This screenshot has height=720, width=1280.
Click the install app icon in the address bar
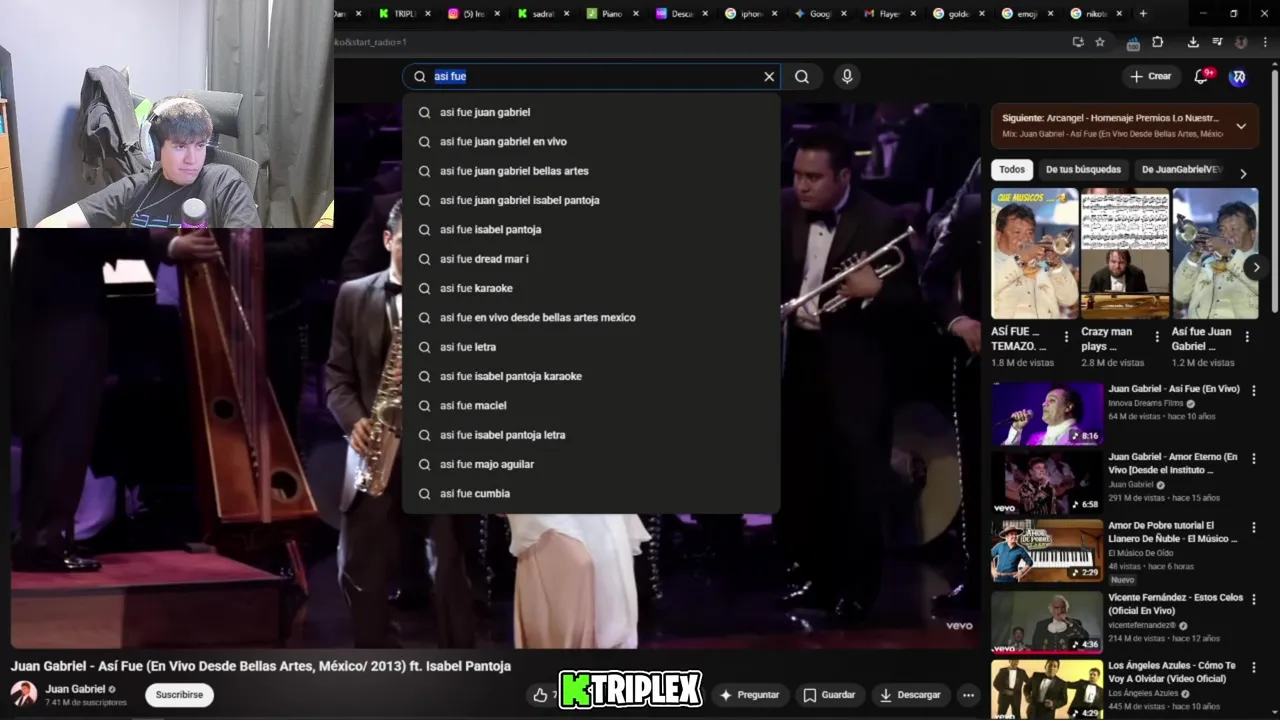pos(1077,42)
